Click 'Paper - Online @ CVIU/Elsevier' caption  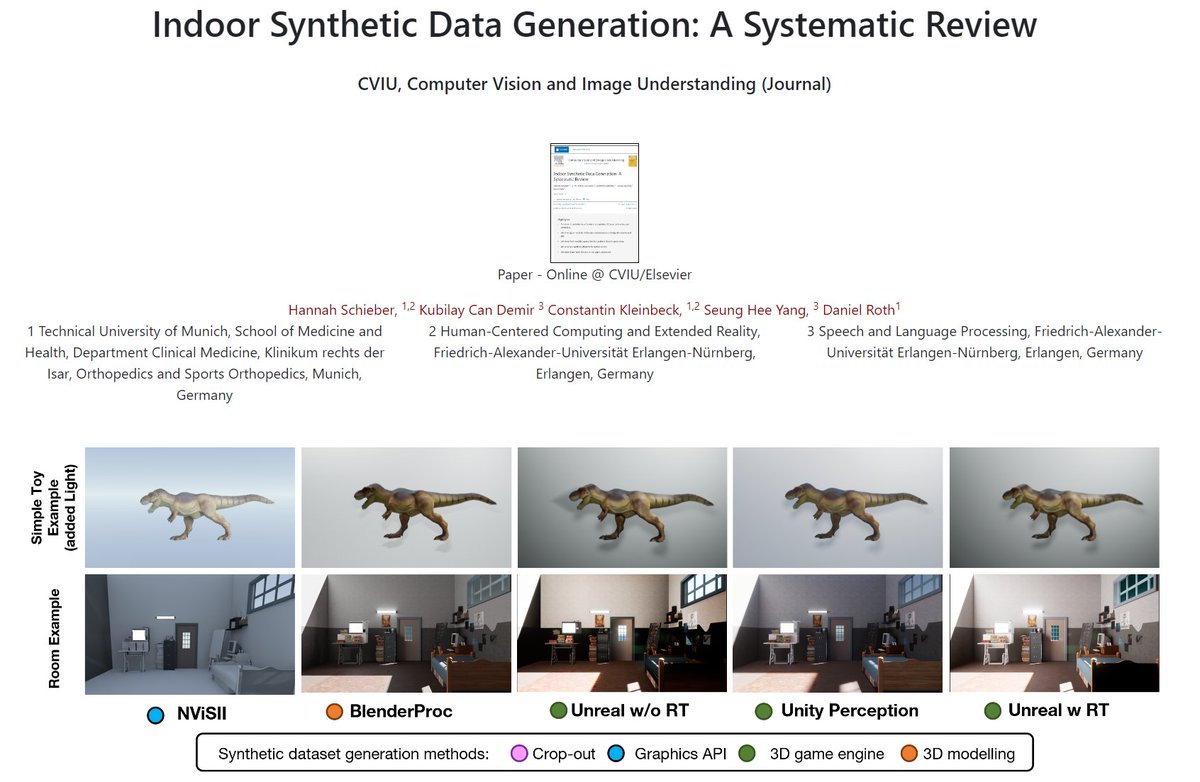594,274
